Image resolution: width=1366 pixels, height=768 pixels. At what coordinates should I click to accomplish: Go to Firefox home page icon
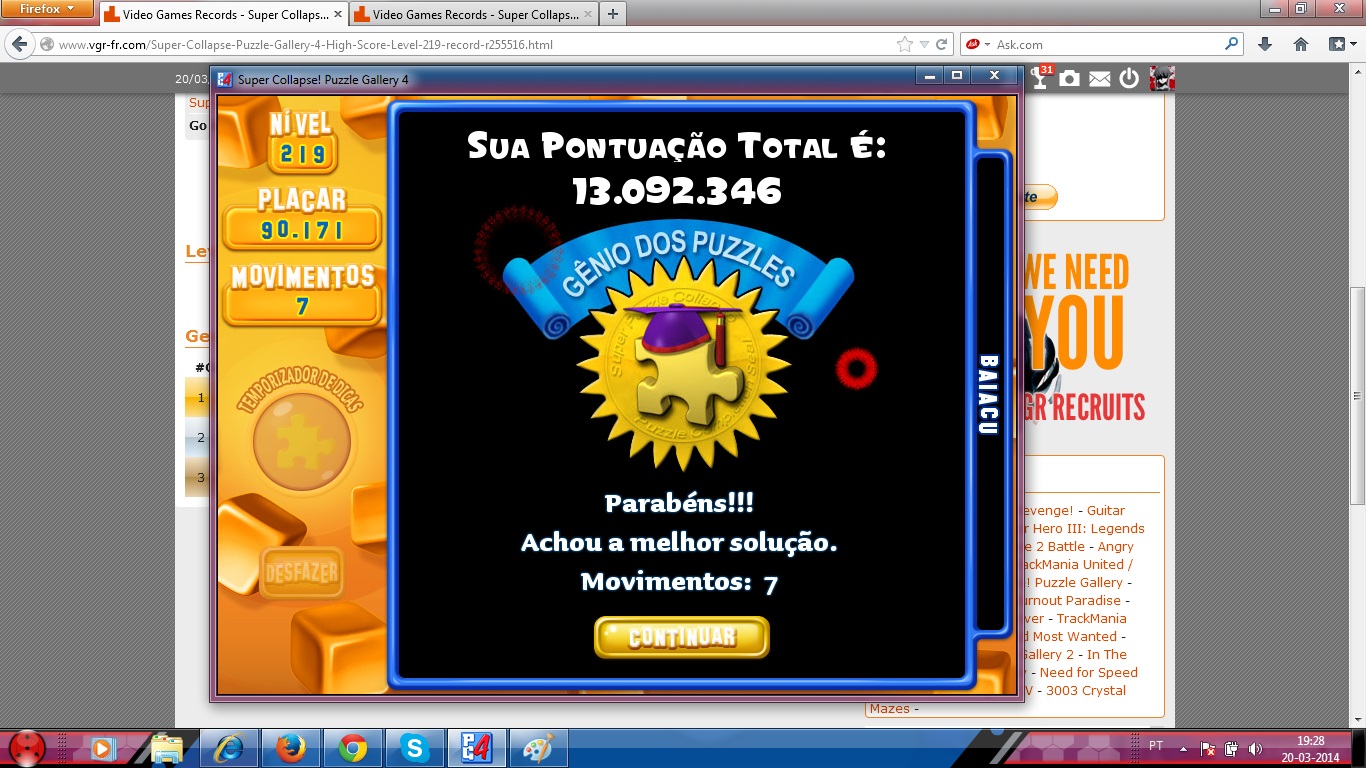coord(1301,44)
